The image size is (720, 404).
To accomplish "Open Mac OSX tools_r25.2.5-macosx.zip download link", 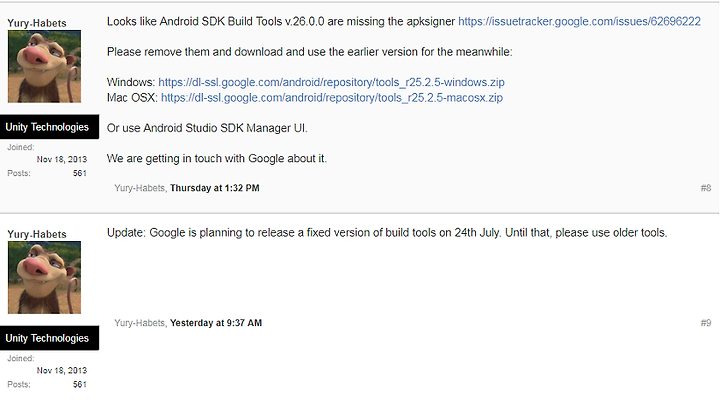I will click(332, 98).
